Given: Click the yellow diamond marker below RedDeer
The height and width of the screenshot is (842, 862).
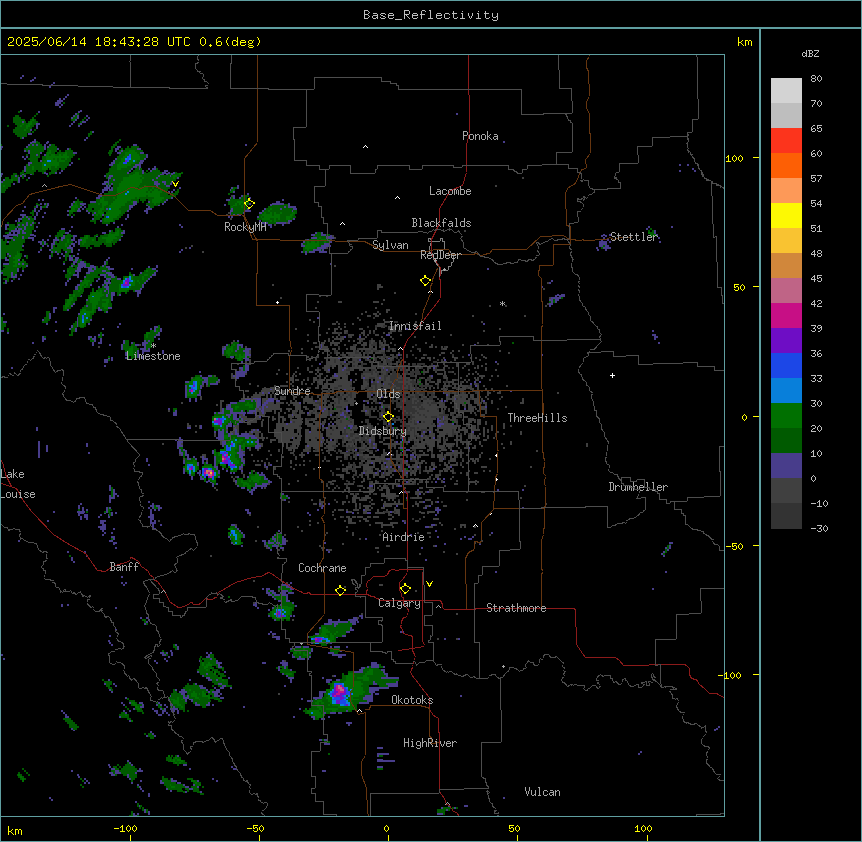Looking at the screenshot, I should point(425,281).
